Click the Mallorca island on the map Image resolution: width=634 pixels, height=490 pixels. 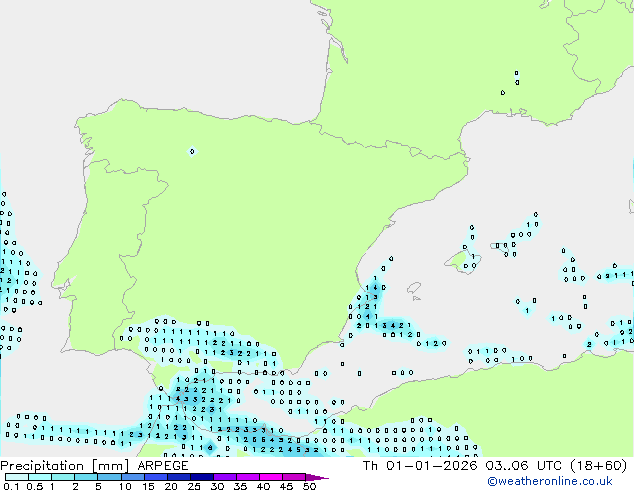pos(462,262)
